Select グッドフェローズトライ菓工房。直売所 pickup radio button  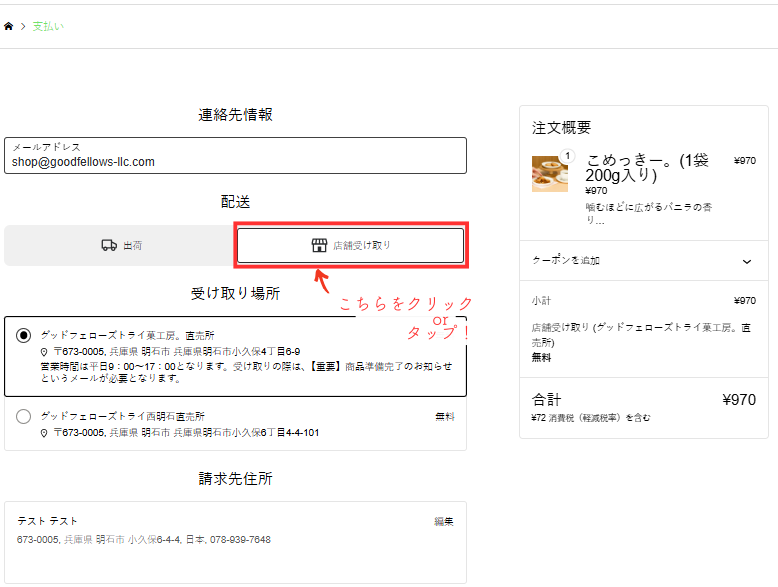point(23,336)
